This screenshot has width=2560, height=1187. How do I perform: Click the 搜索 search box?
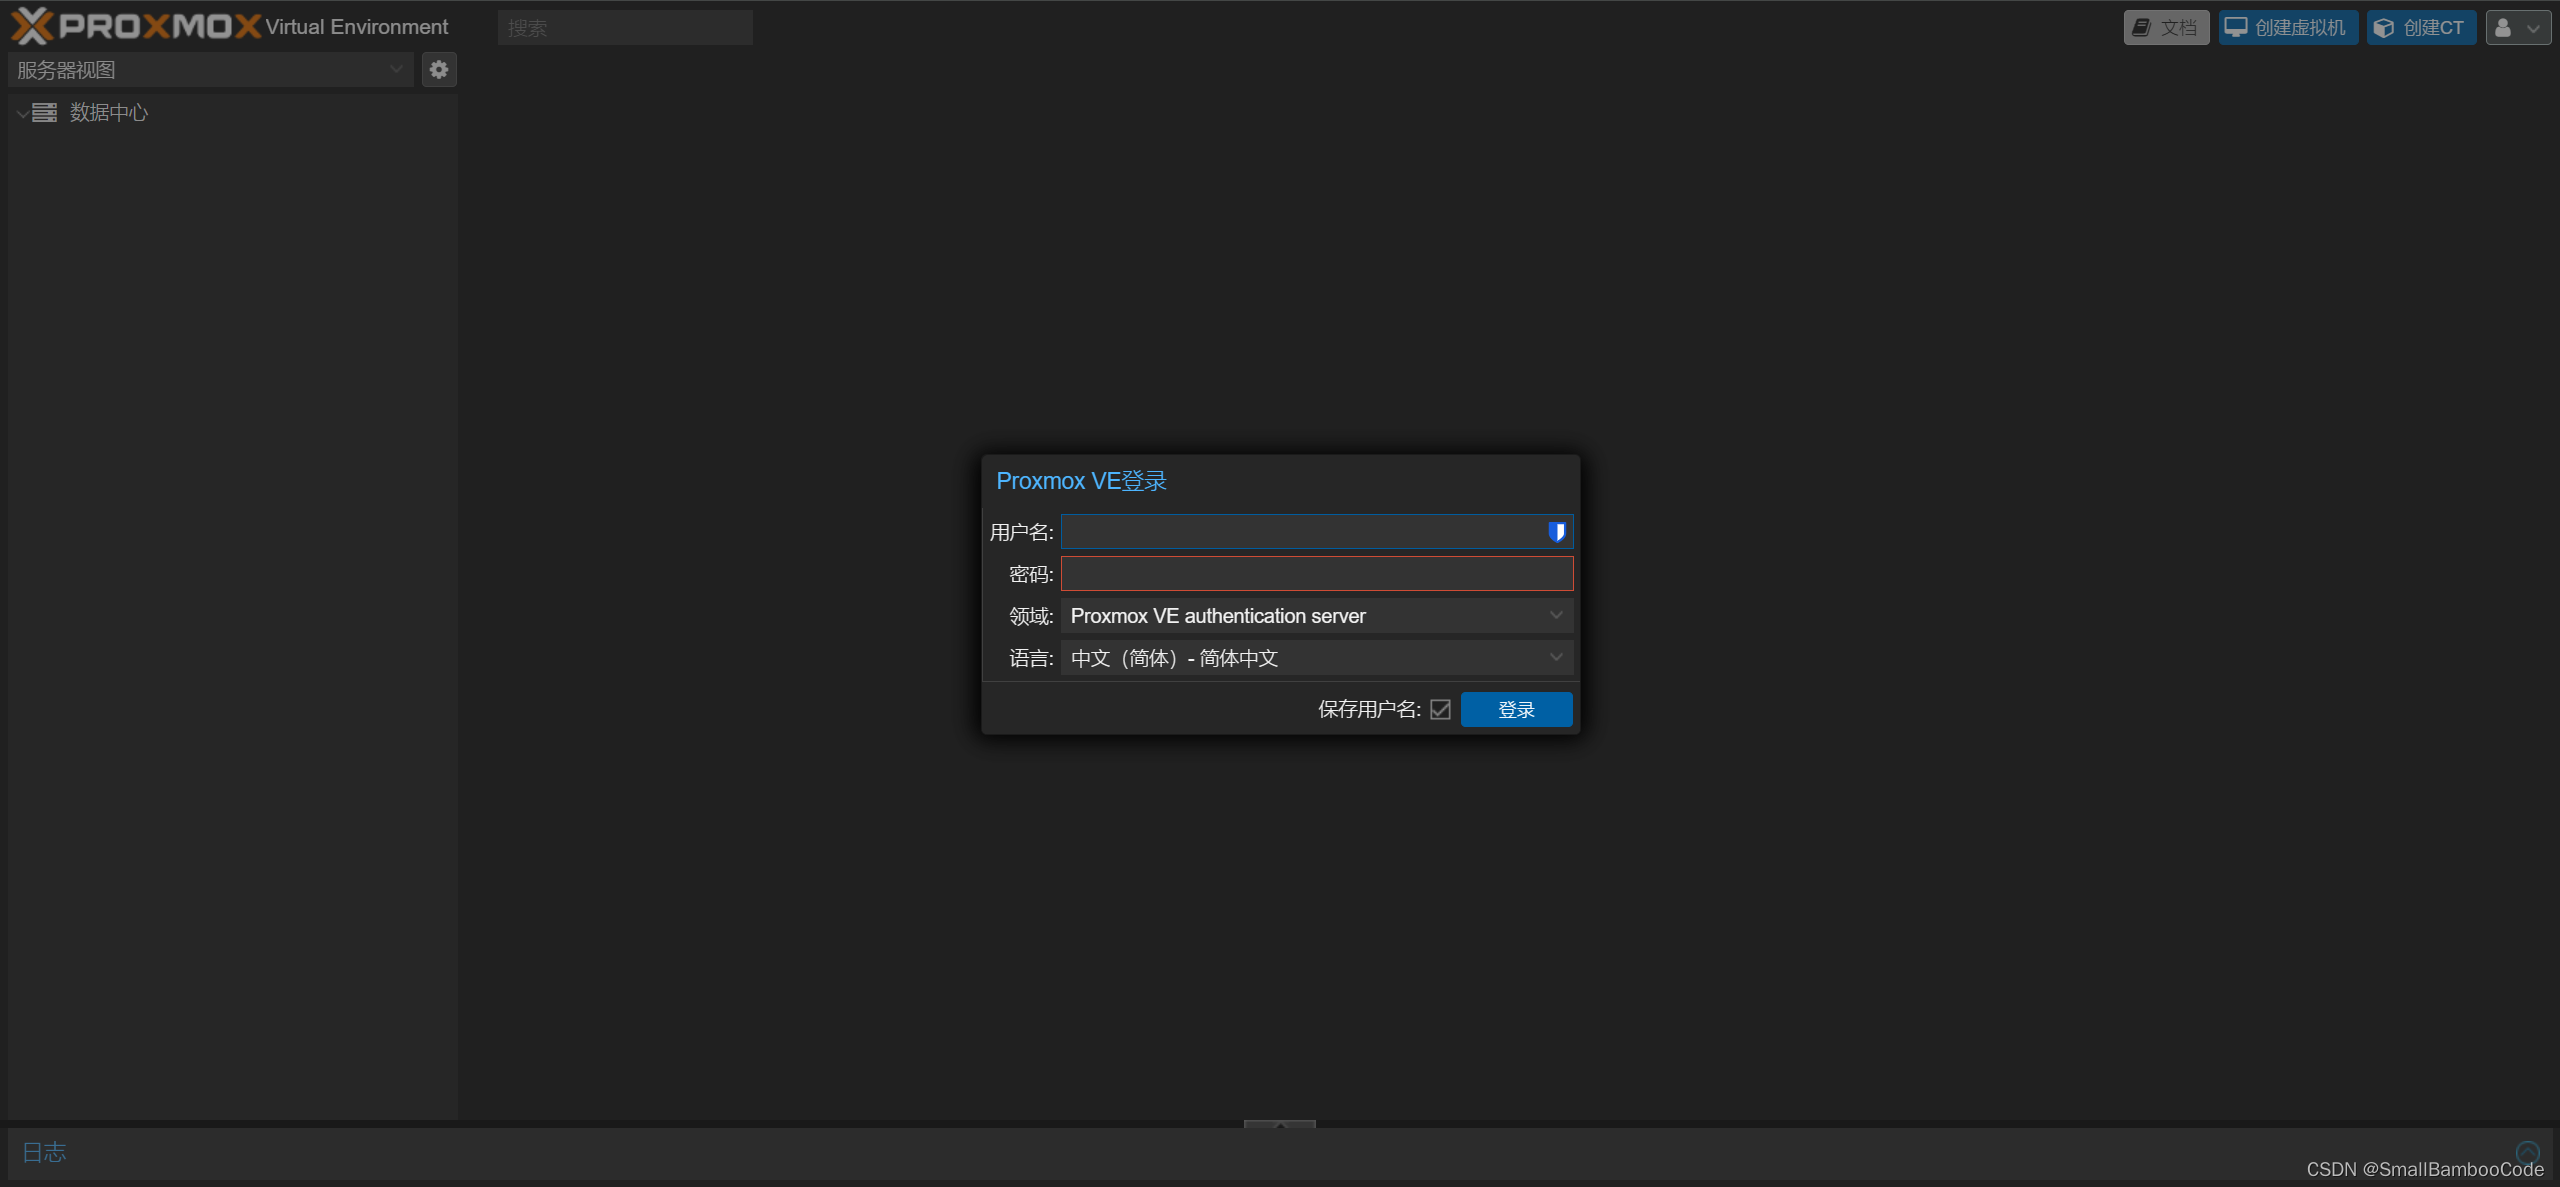click(625, 28)
